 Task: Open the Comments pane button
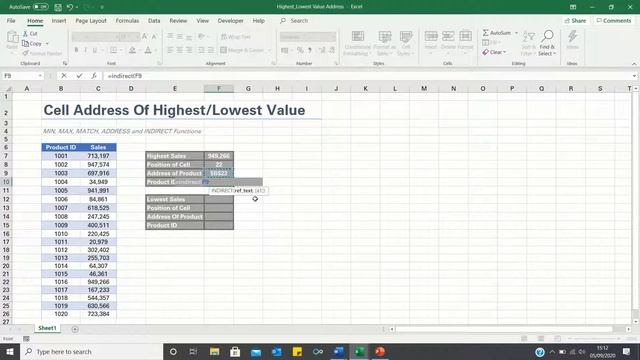pos(614,20)
